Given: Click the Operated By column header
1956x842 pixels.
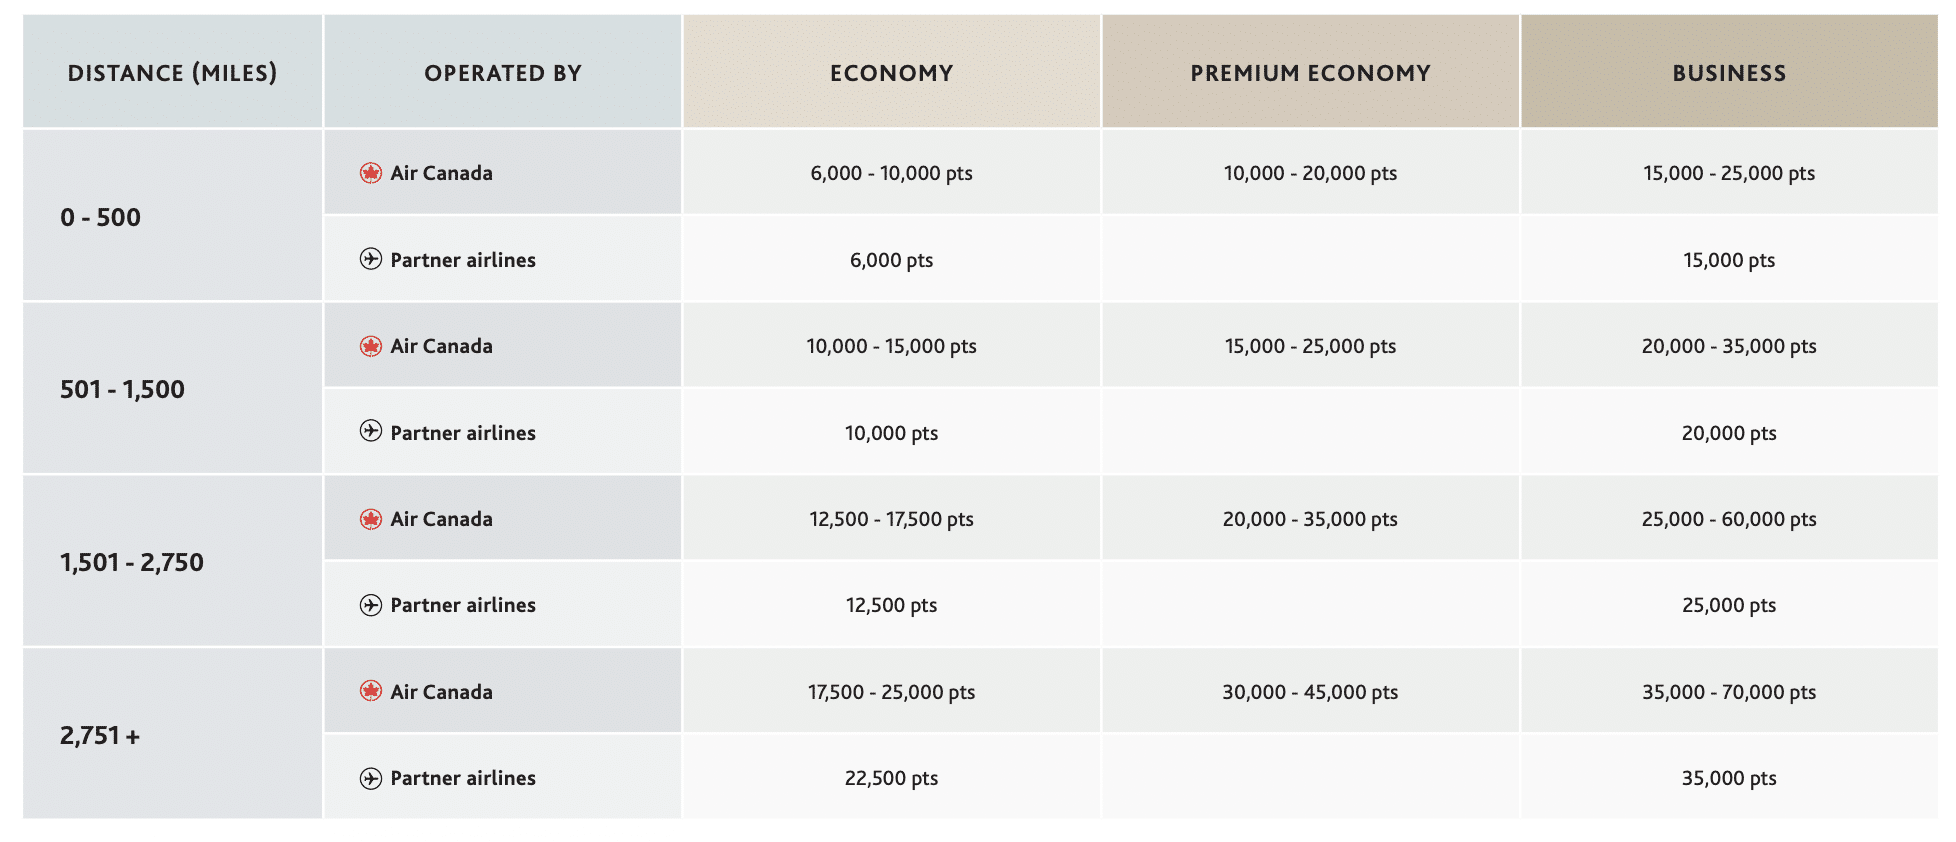Looking at the screenshot, I should [502, 73].
